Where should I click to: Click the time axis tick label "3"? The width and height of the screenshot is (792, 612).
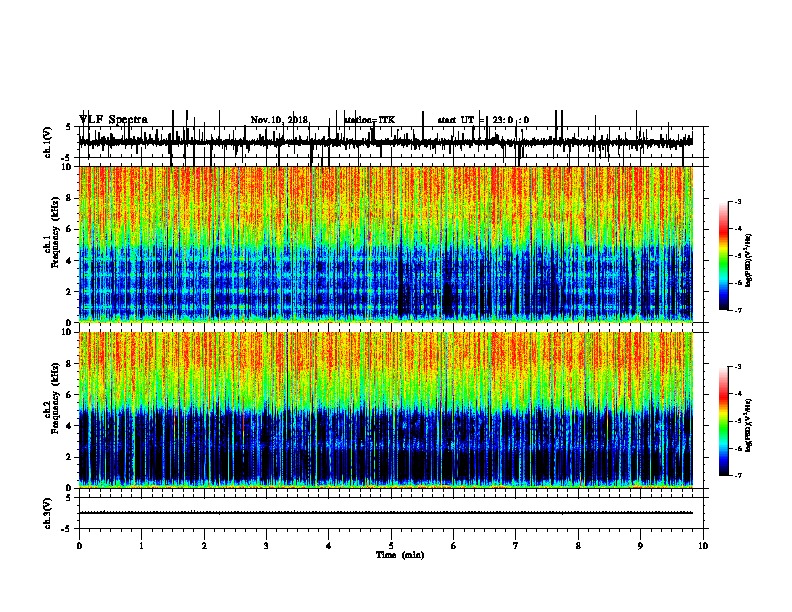(266, 546)
